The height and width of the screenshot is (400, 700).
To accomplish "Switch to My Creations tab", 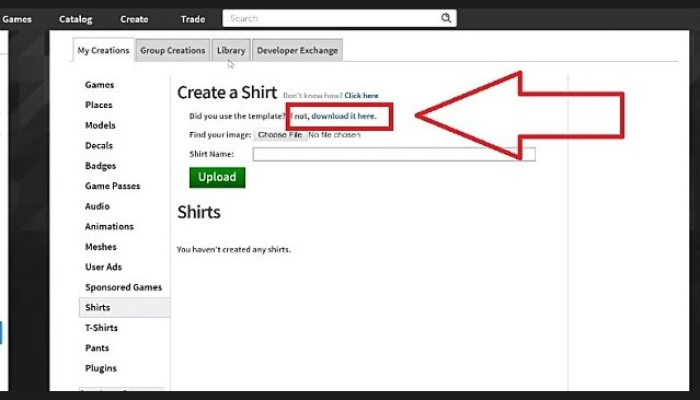I will coord(103,50).
